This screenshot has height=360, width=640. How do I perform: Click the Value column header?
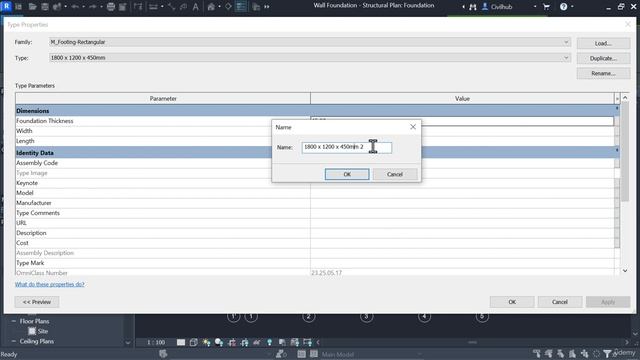click(x=462, y=98)
